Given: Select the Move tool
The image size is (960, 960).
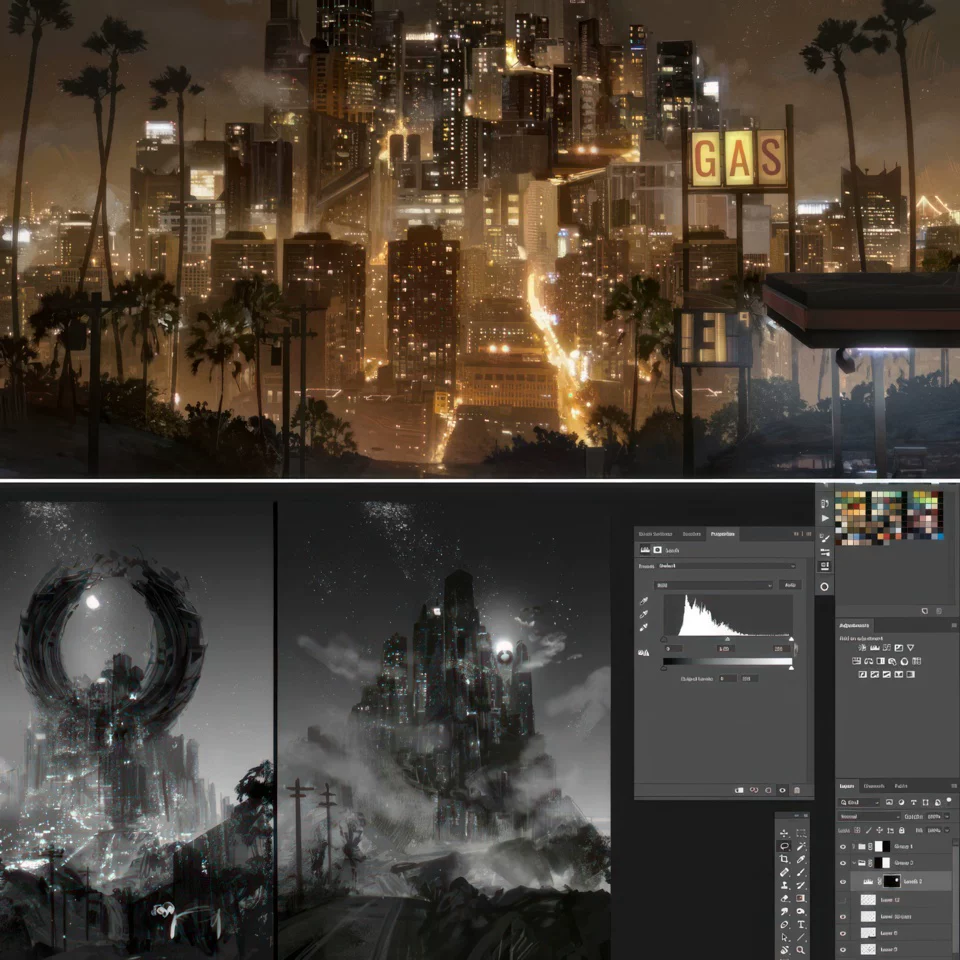Looking at the screenshot, I should 784,833.
